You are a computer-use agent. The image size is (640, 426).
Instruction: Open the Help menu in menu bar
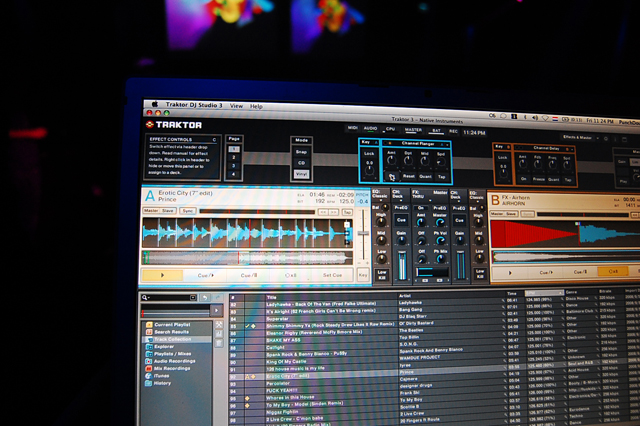(x=257, y=106)
